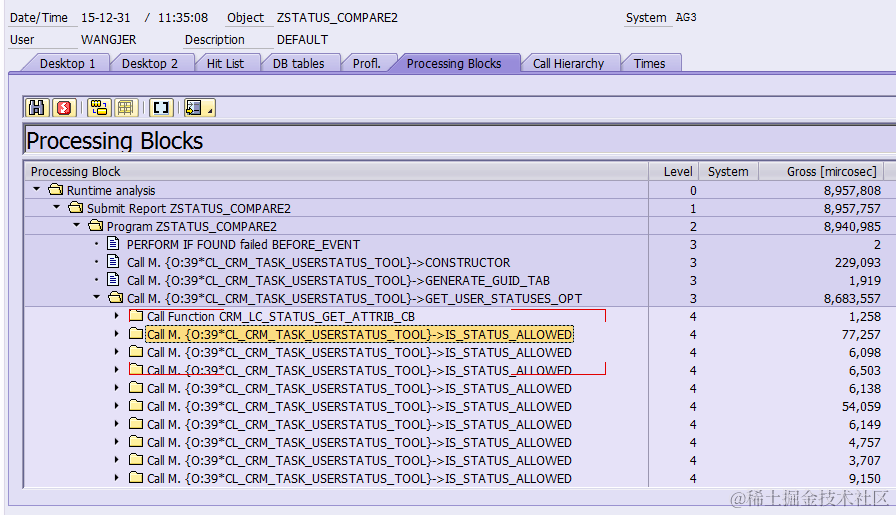This screenshot has height=515, width=896.
Task: Click the PERFORM IF FOUND document icon
Action: [114, 244]
